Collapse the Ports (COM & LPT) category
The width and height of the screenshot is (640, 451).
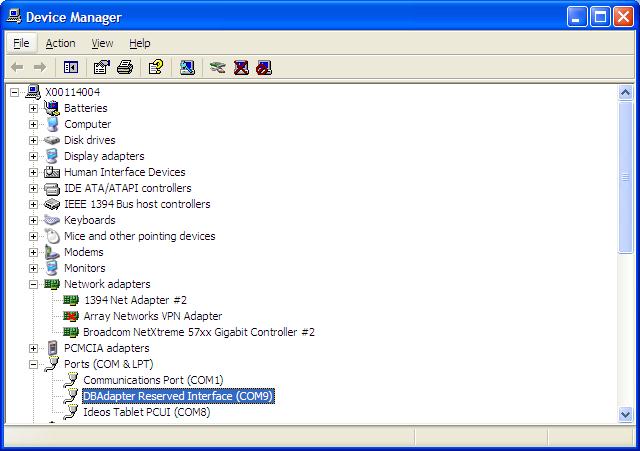[33, 364]
